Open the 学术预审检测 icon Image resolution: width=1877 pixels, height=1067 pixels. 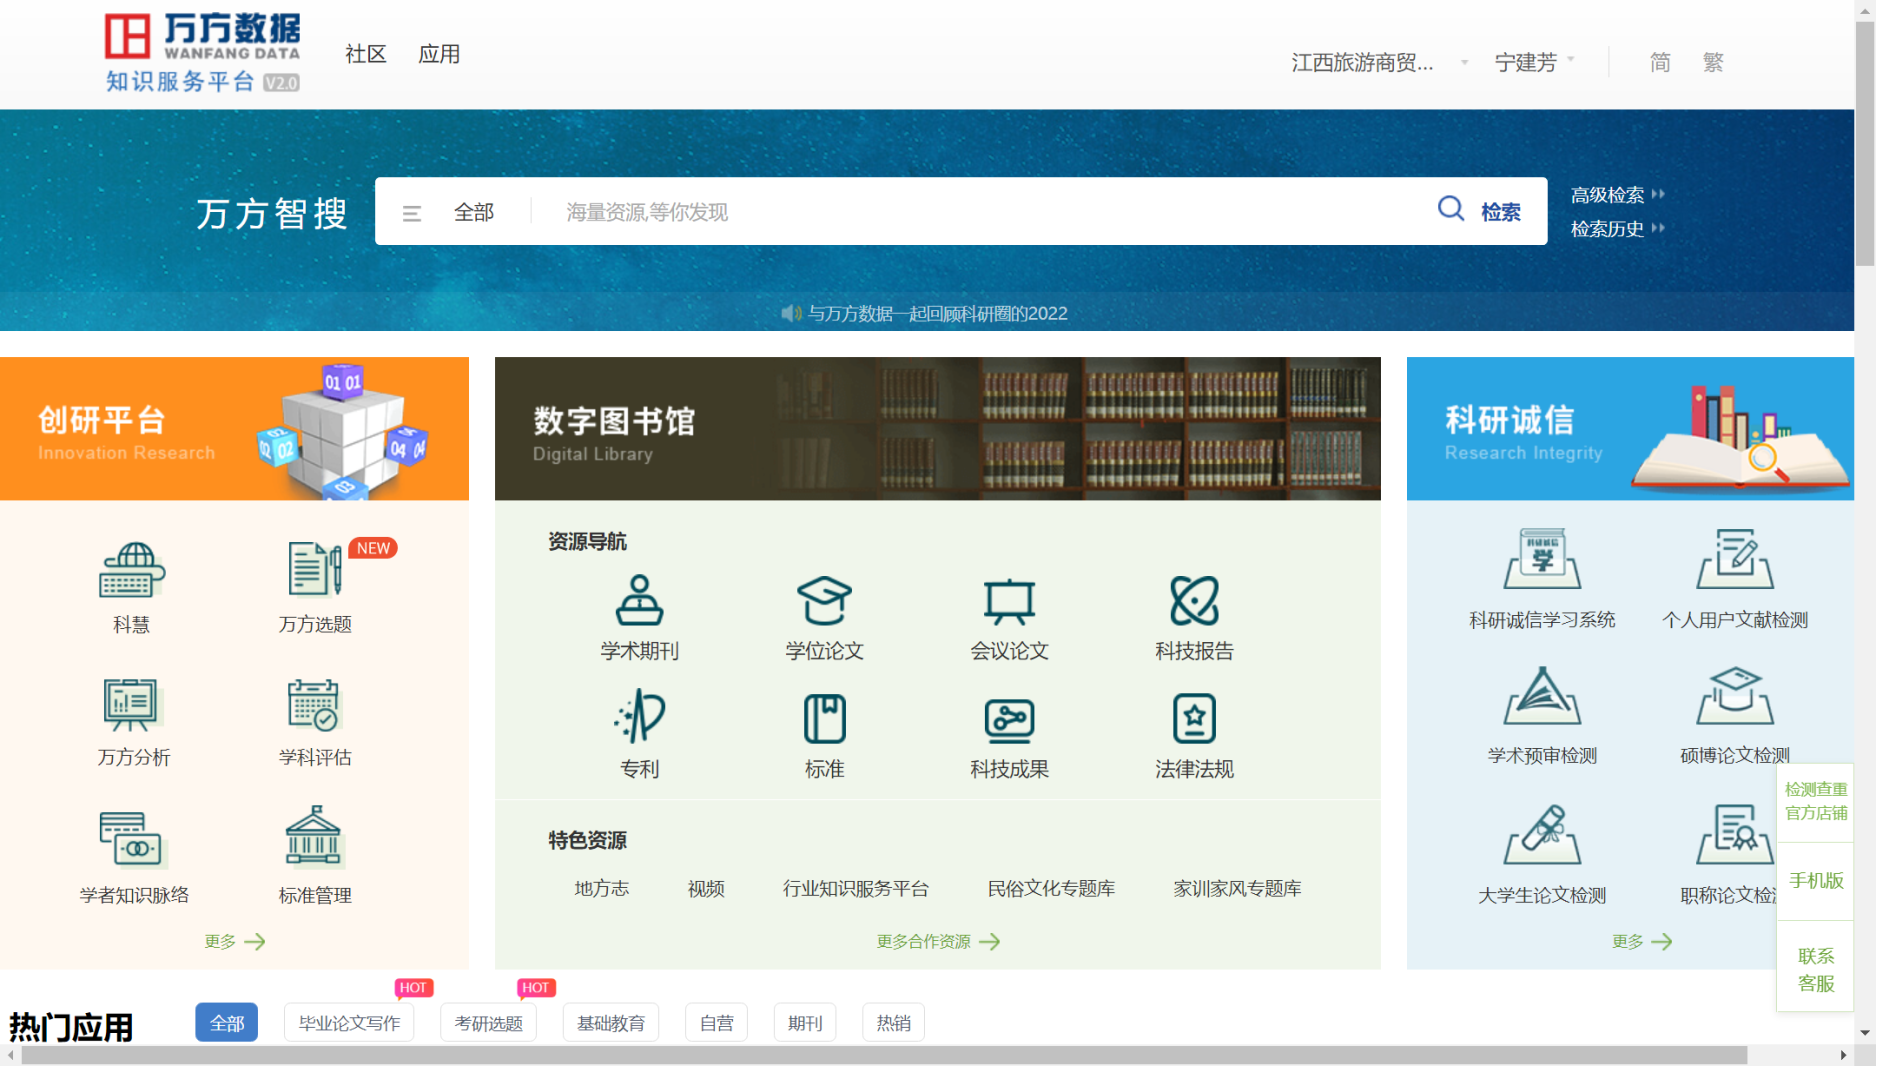[x=1542, y=695]
